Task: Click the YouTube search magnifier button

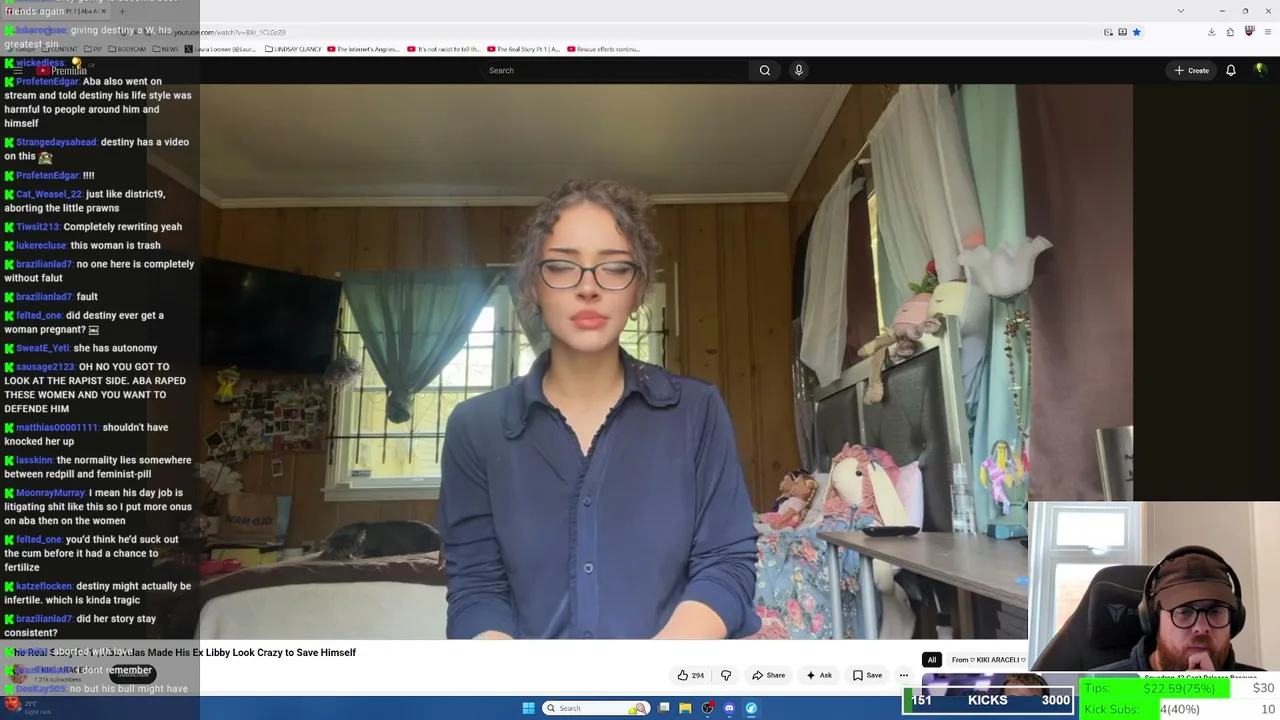Action: 765,70
